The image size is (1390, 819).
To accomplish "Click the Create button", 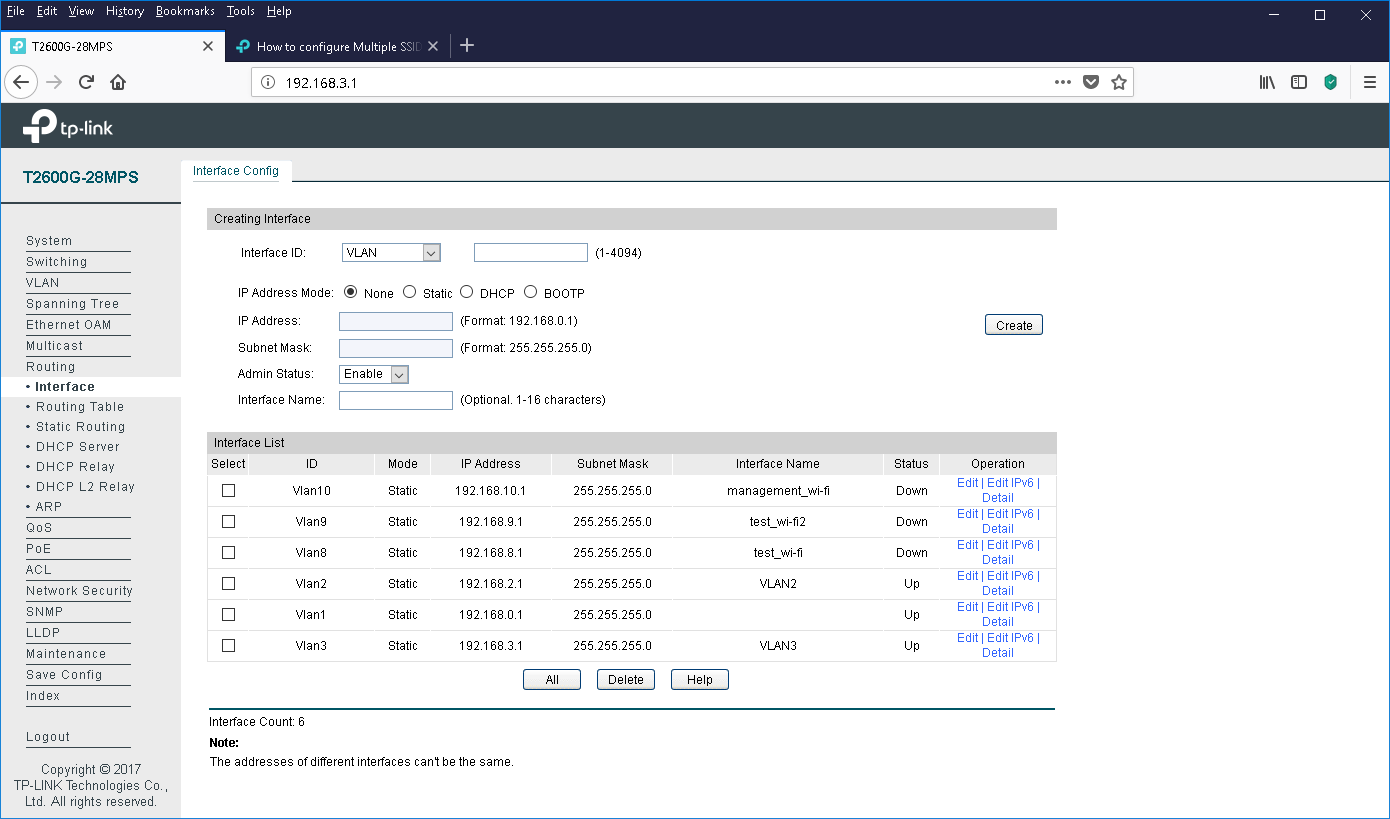I will pyautogui.click(x=1014, y=325).
